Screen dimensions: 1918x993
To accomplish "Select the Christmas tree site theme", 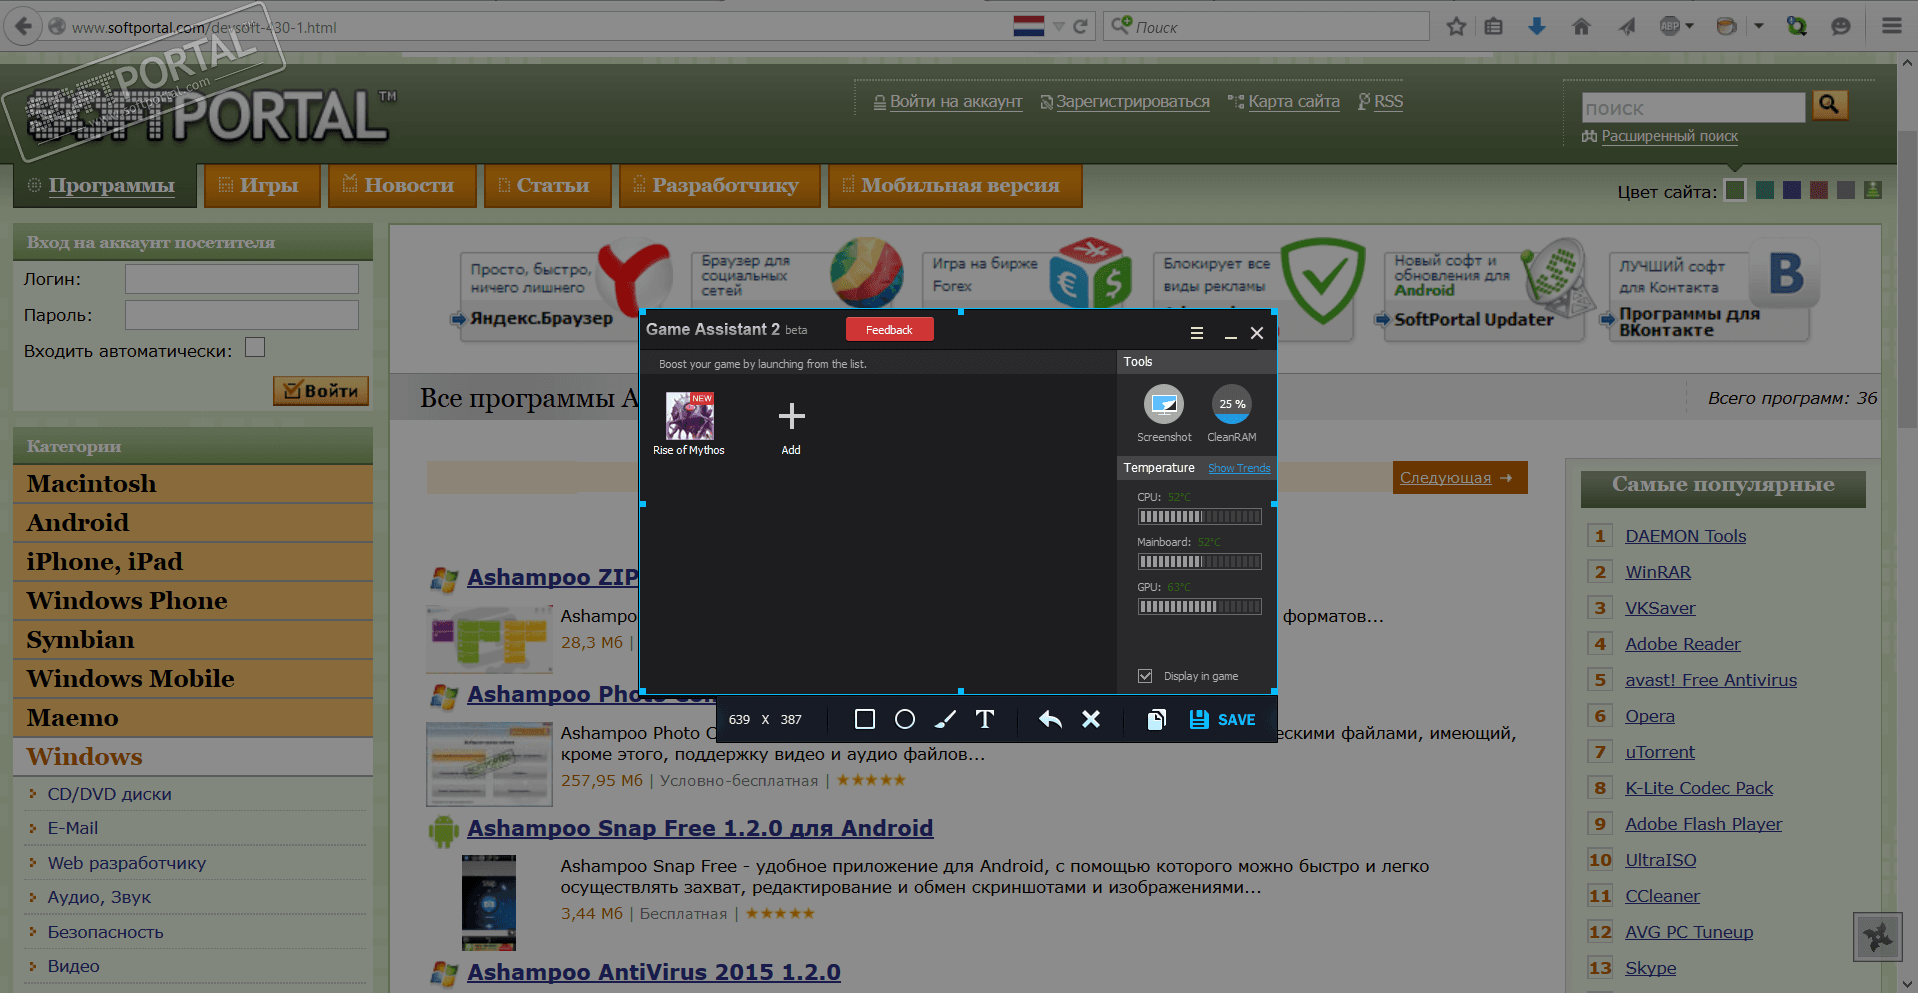I will (x=1873, y=190).
